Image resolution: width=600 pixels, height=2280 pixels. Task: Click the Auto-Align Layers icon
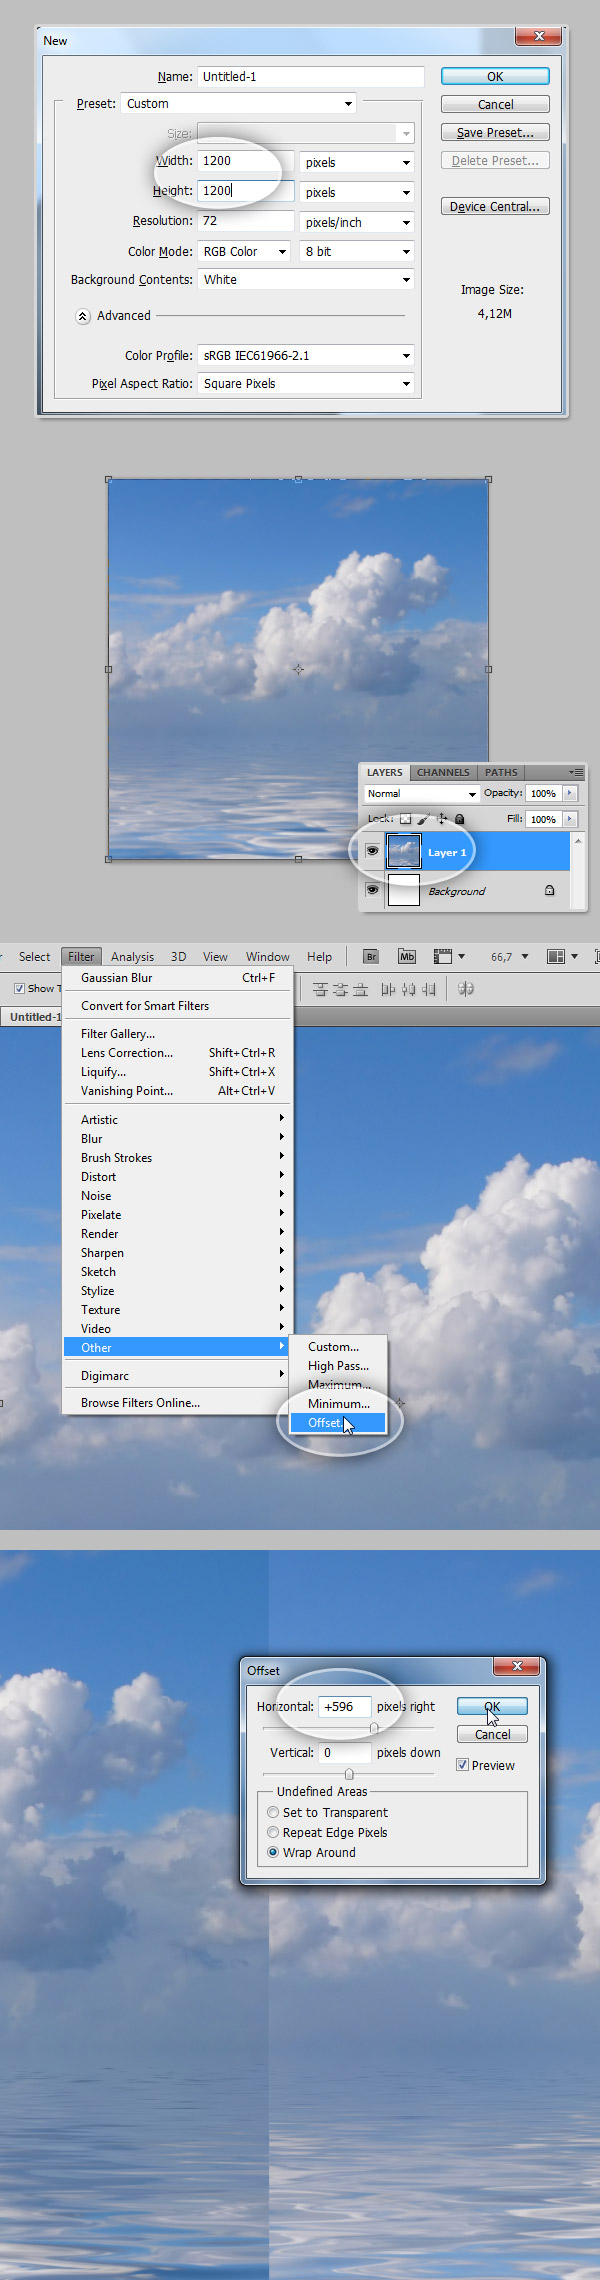pos(465,989)
